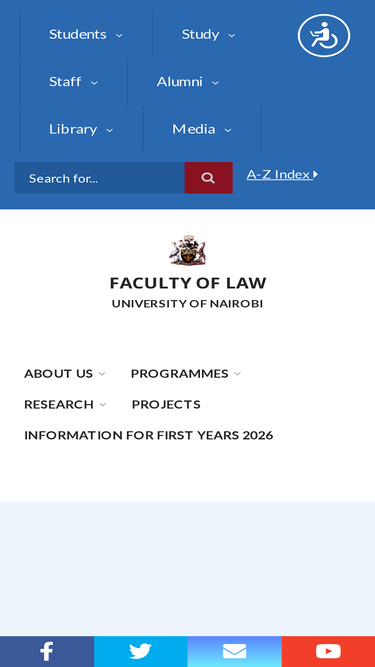The image size is (375, 667).
Task: Open the Twitter bird icon
Action: point(141,651)
